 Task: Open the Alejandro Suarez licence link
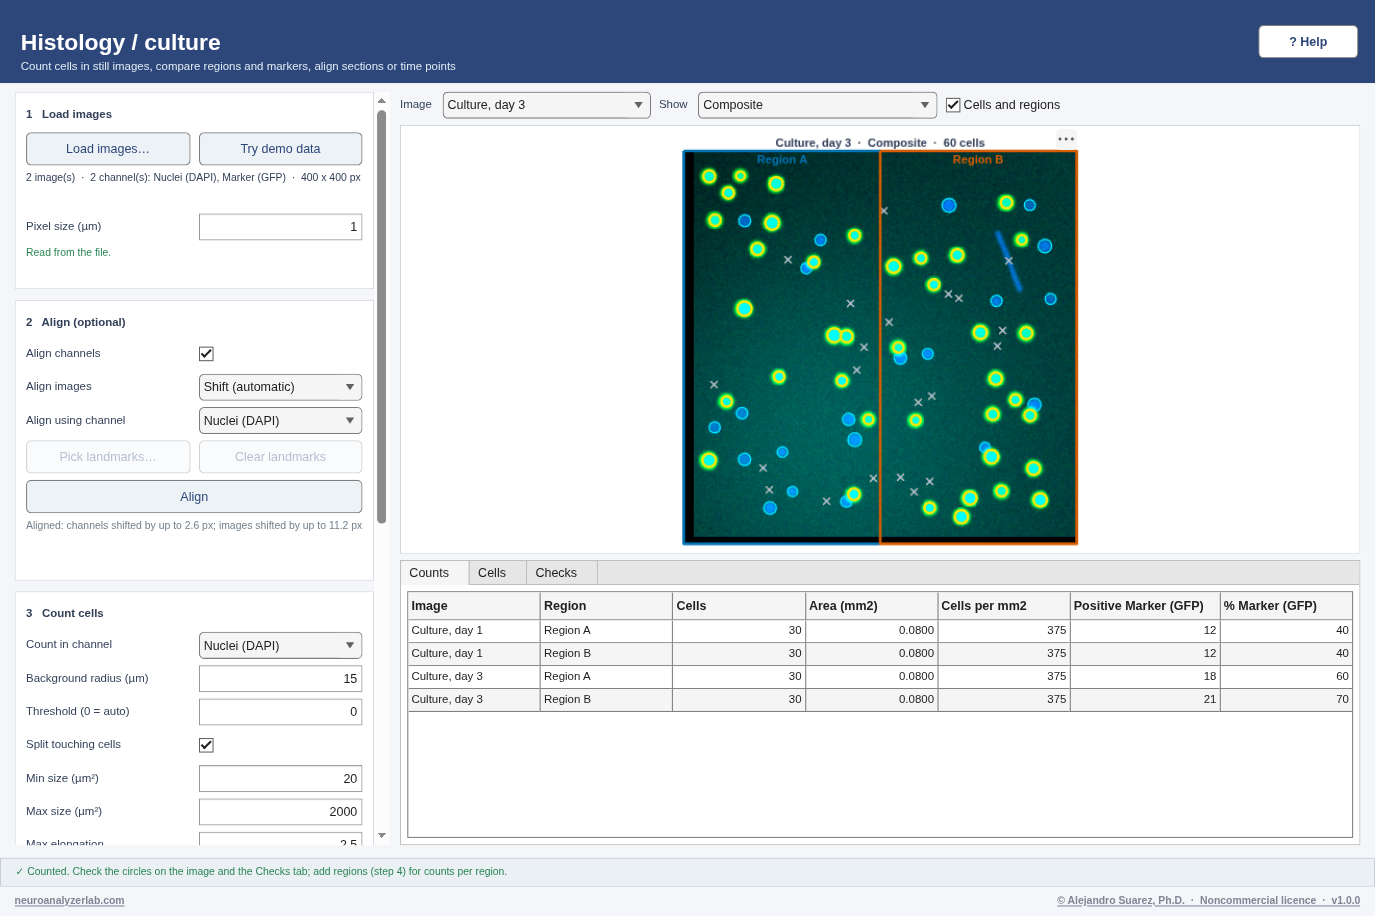click(x=1208, y=900)
